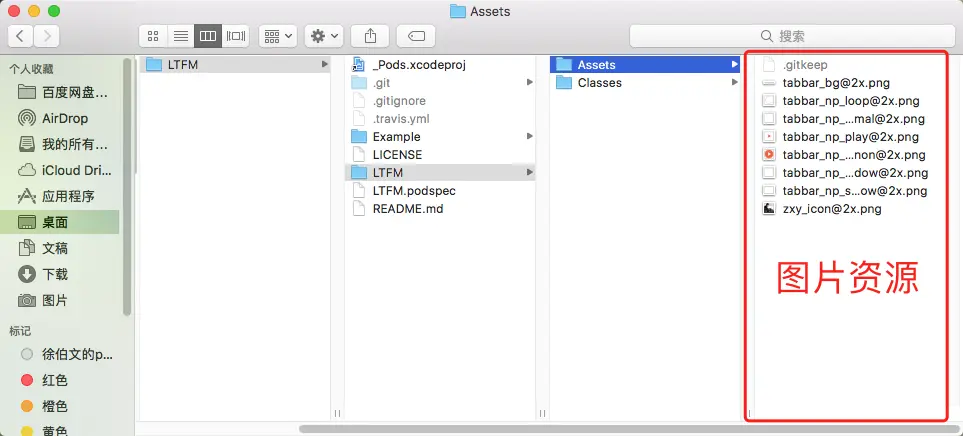Click the sidebar vertical scrollbar
Screen dimensions: 963x436
pyautogui.click(x=128, y=187)
